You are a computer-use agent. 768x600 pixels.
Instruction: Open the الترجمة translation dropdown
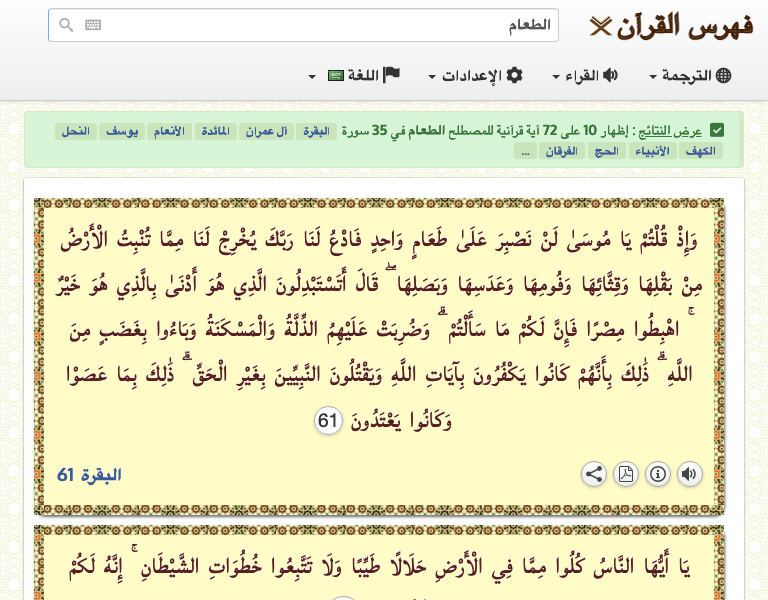click(x=690, y=76)
